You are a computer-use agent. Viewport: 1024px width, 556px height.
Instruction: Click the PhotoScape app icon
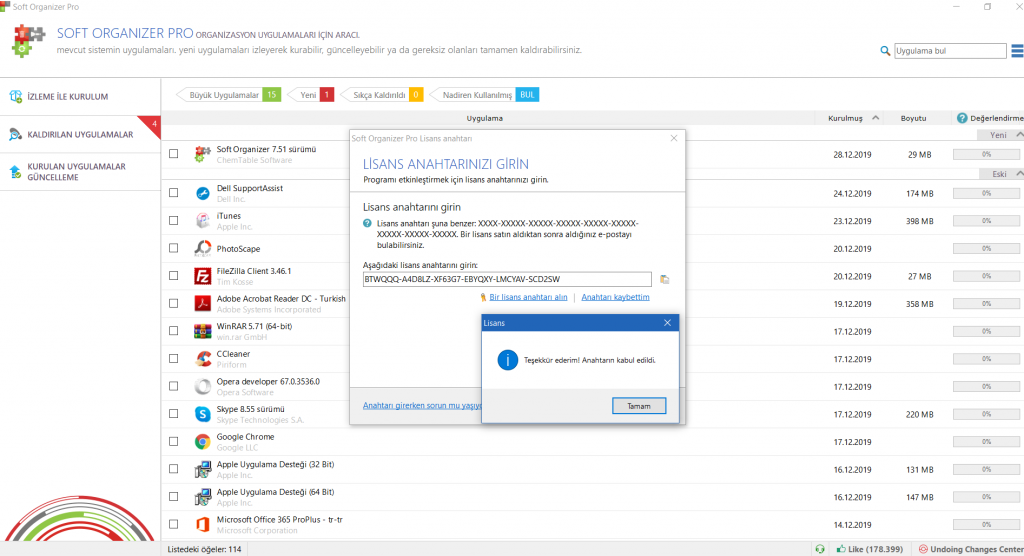click(202, 248)
